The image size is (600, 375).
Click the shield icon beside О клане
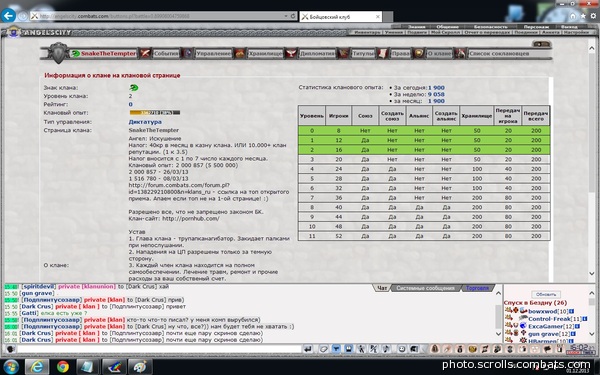419,53
